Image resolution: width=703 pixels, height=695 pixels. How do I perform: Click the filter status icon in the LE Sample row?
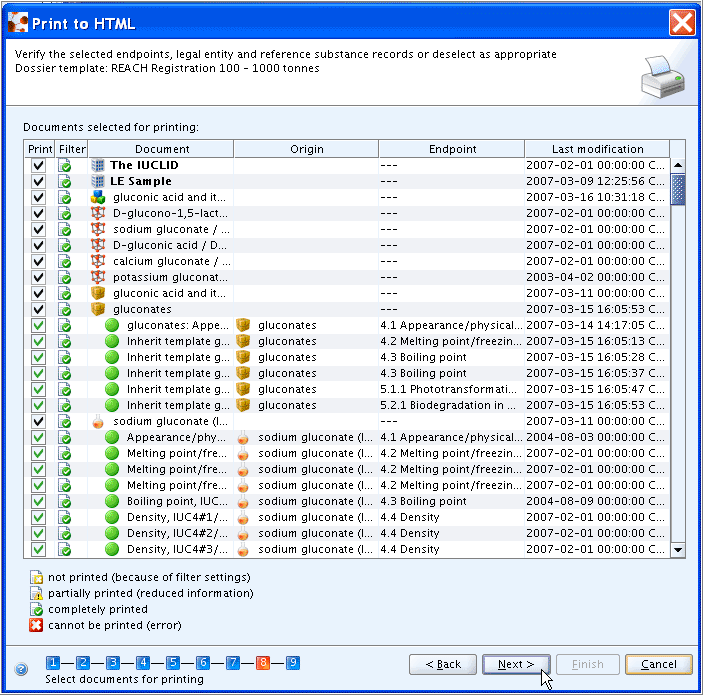click(x=65, y=182)
